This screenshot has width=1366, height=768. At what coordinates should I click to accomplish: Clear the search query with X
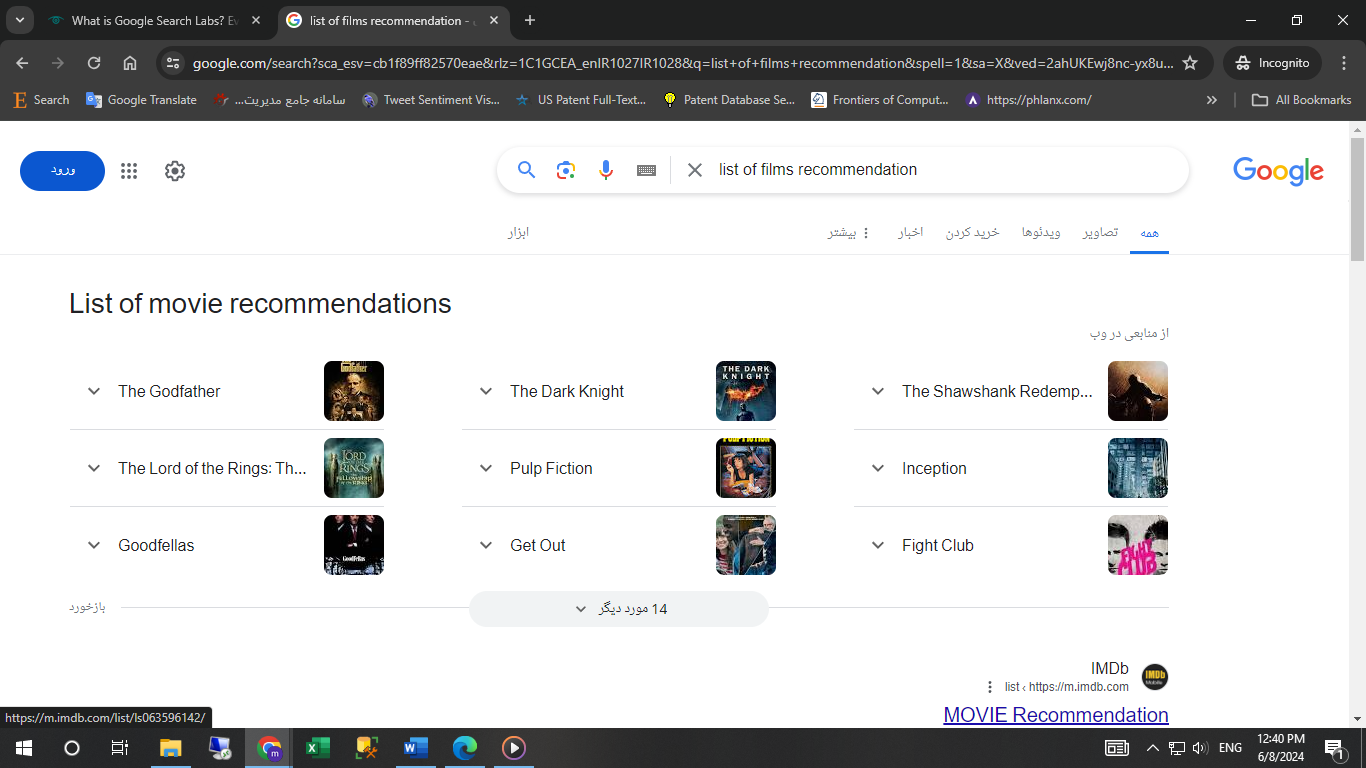click(695, 170)
